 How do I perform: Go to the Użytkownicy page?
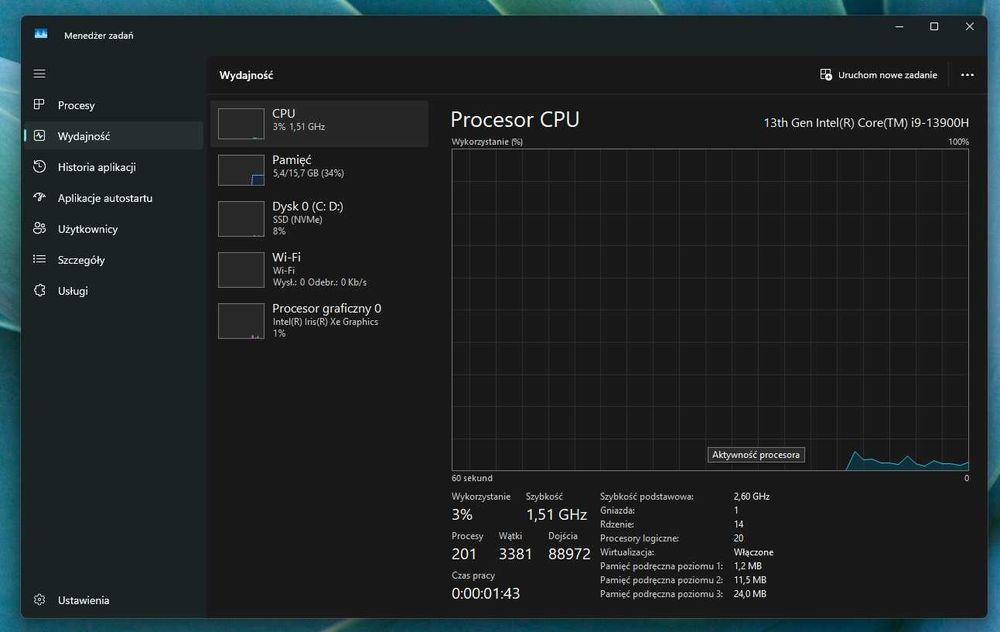point(114,228)
